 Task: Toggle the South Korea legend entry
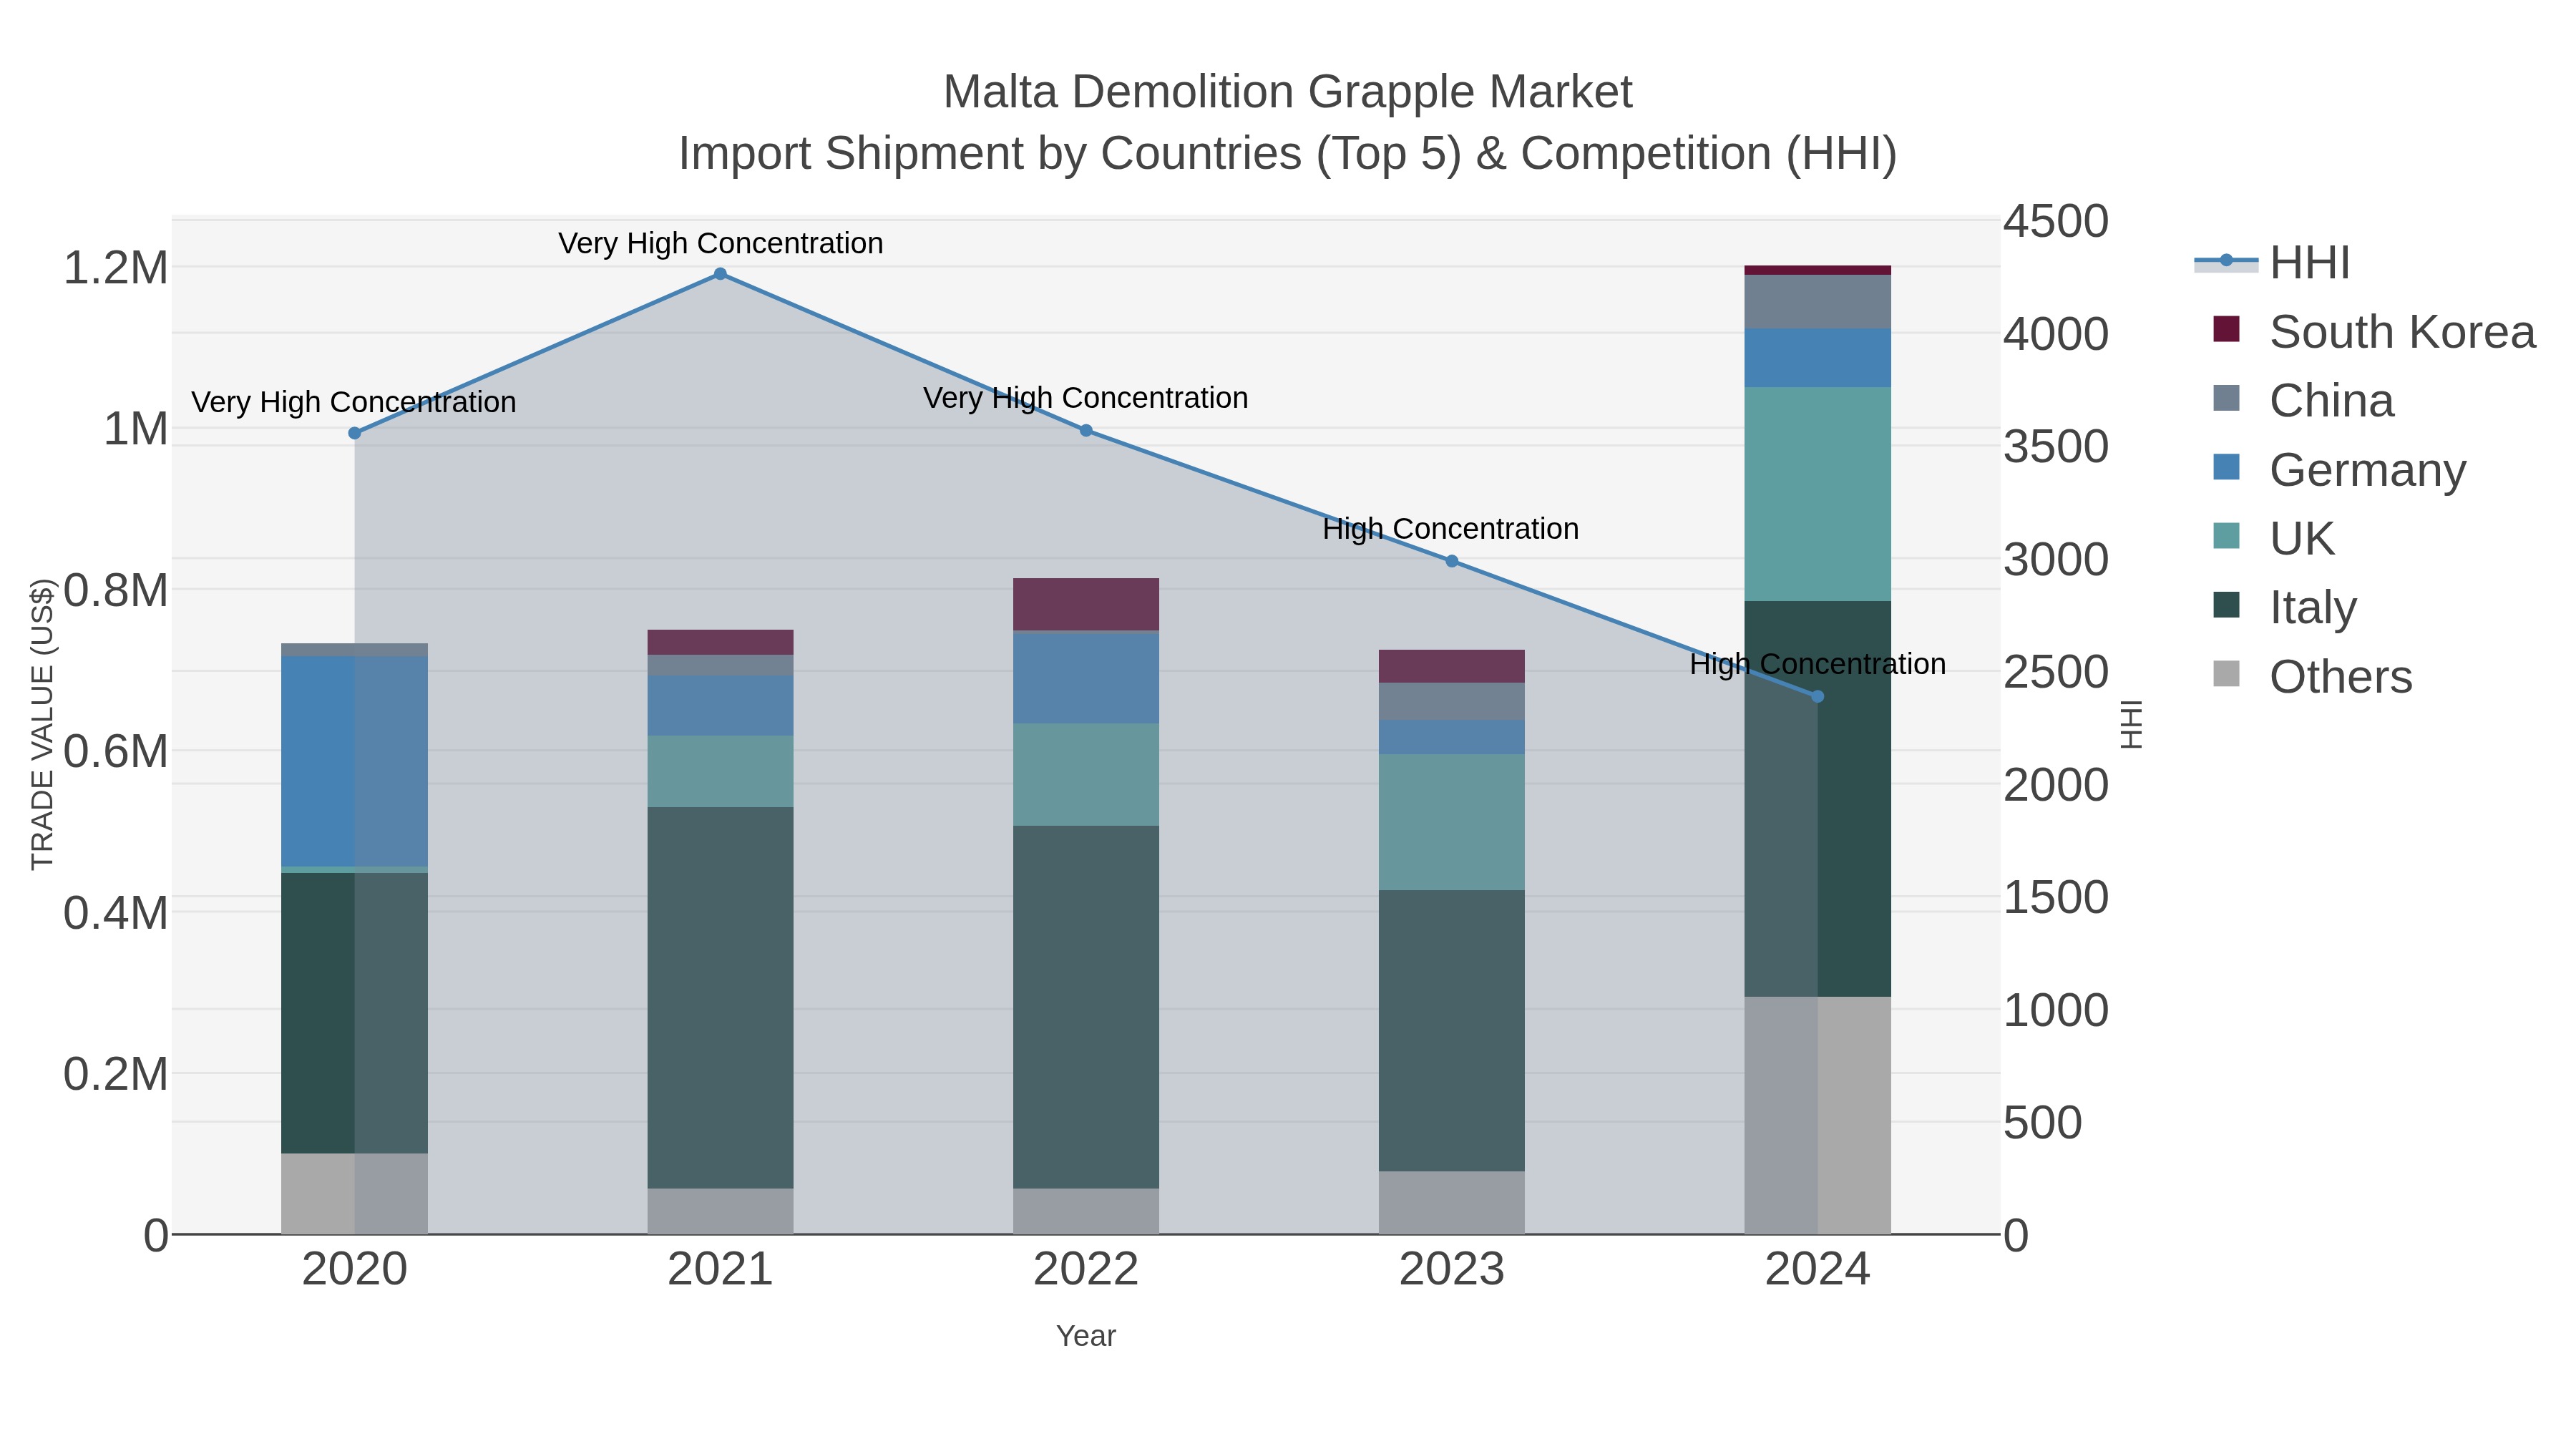click(x=2374, y=332)
